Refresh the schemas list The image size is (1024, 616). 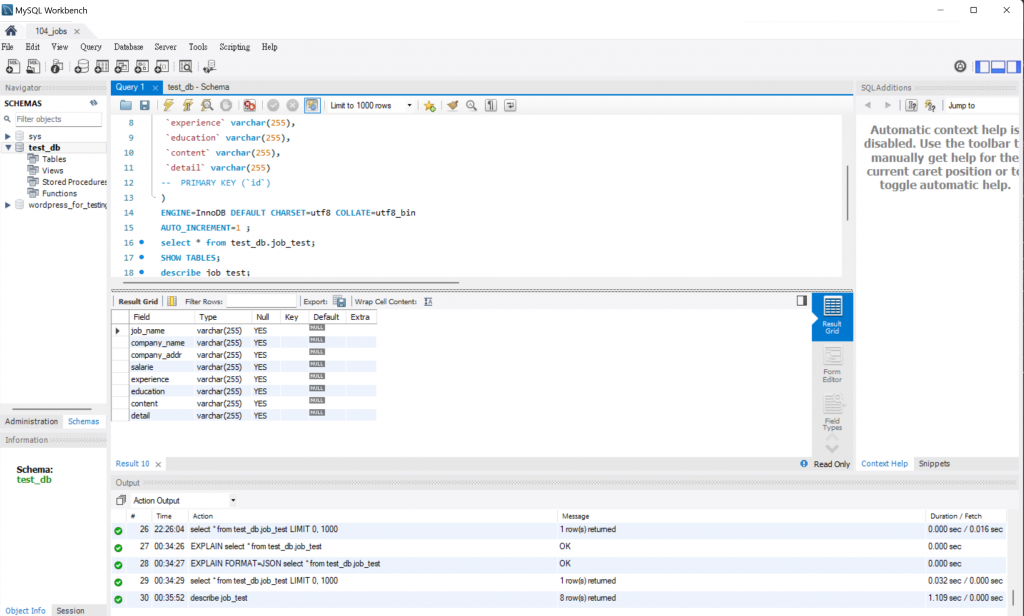point(93,103)
